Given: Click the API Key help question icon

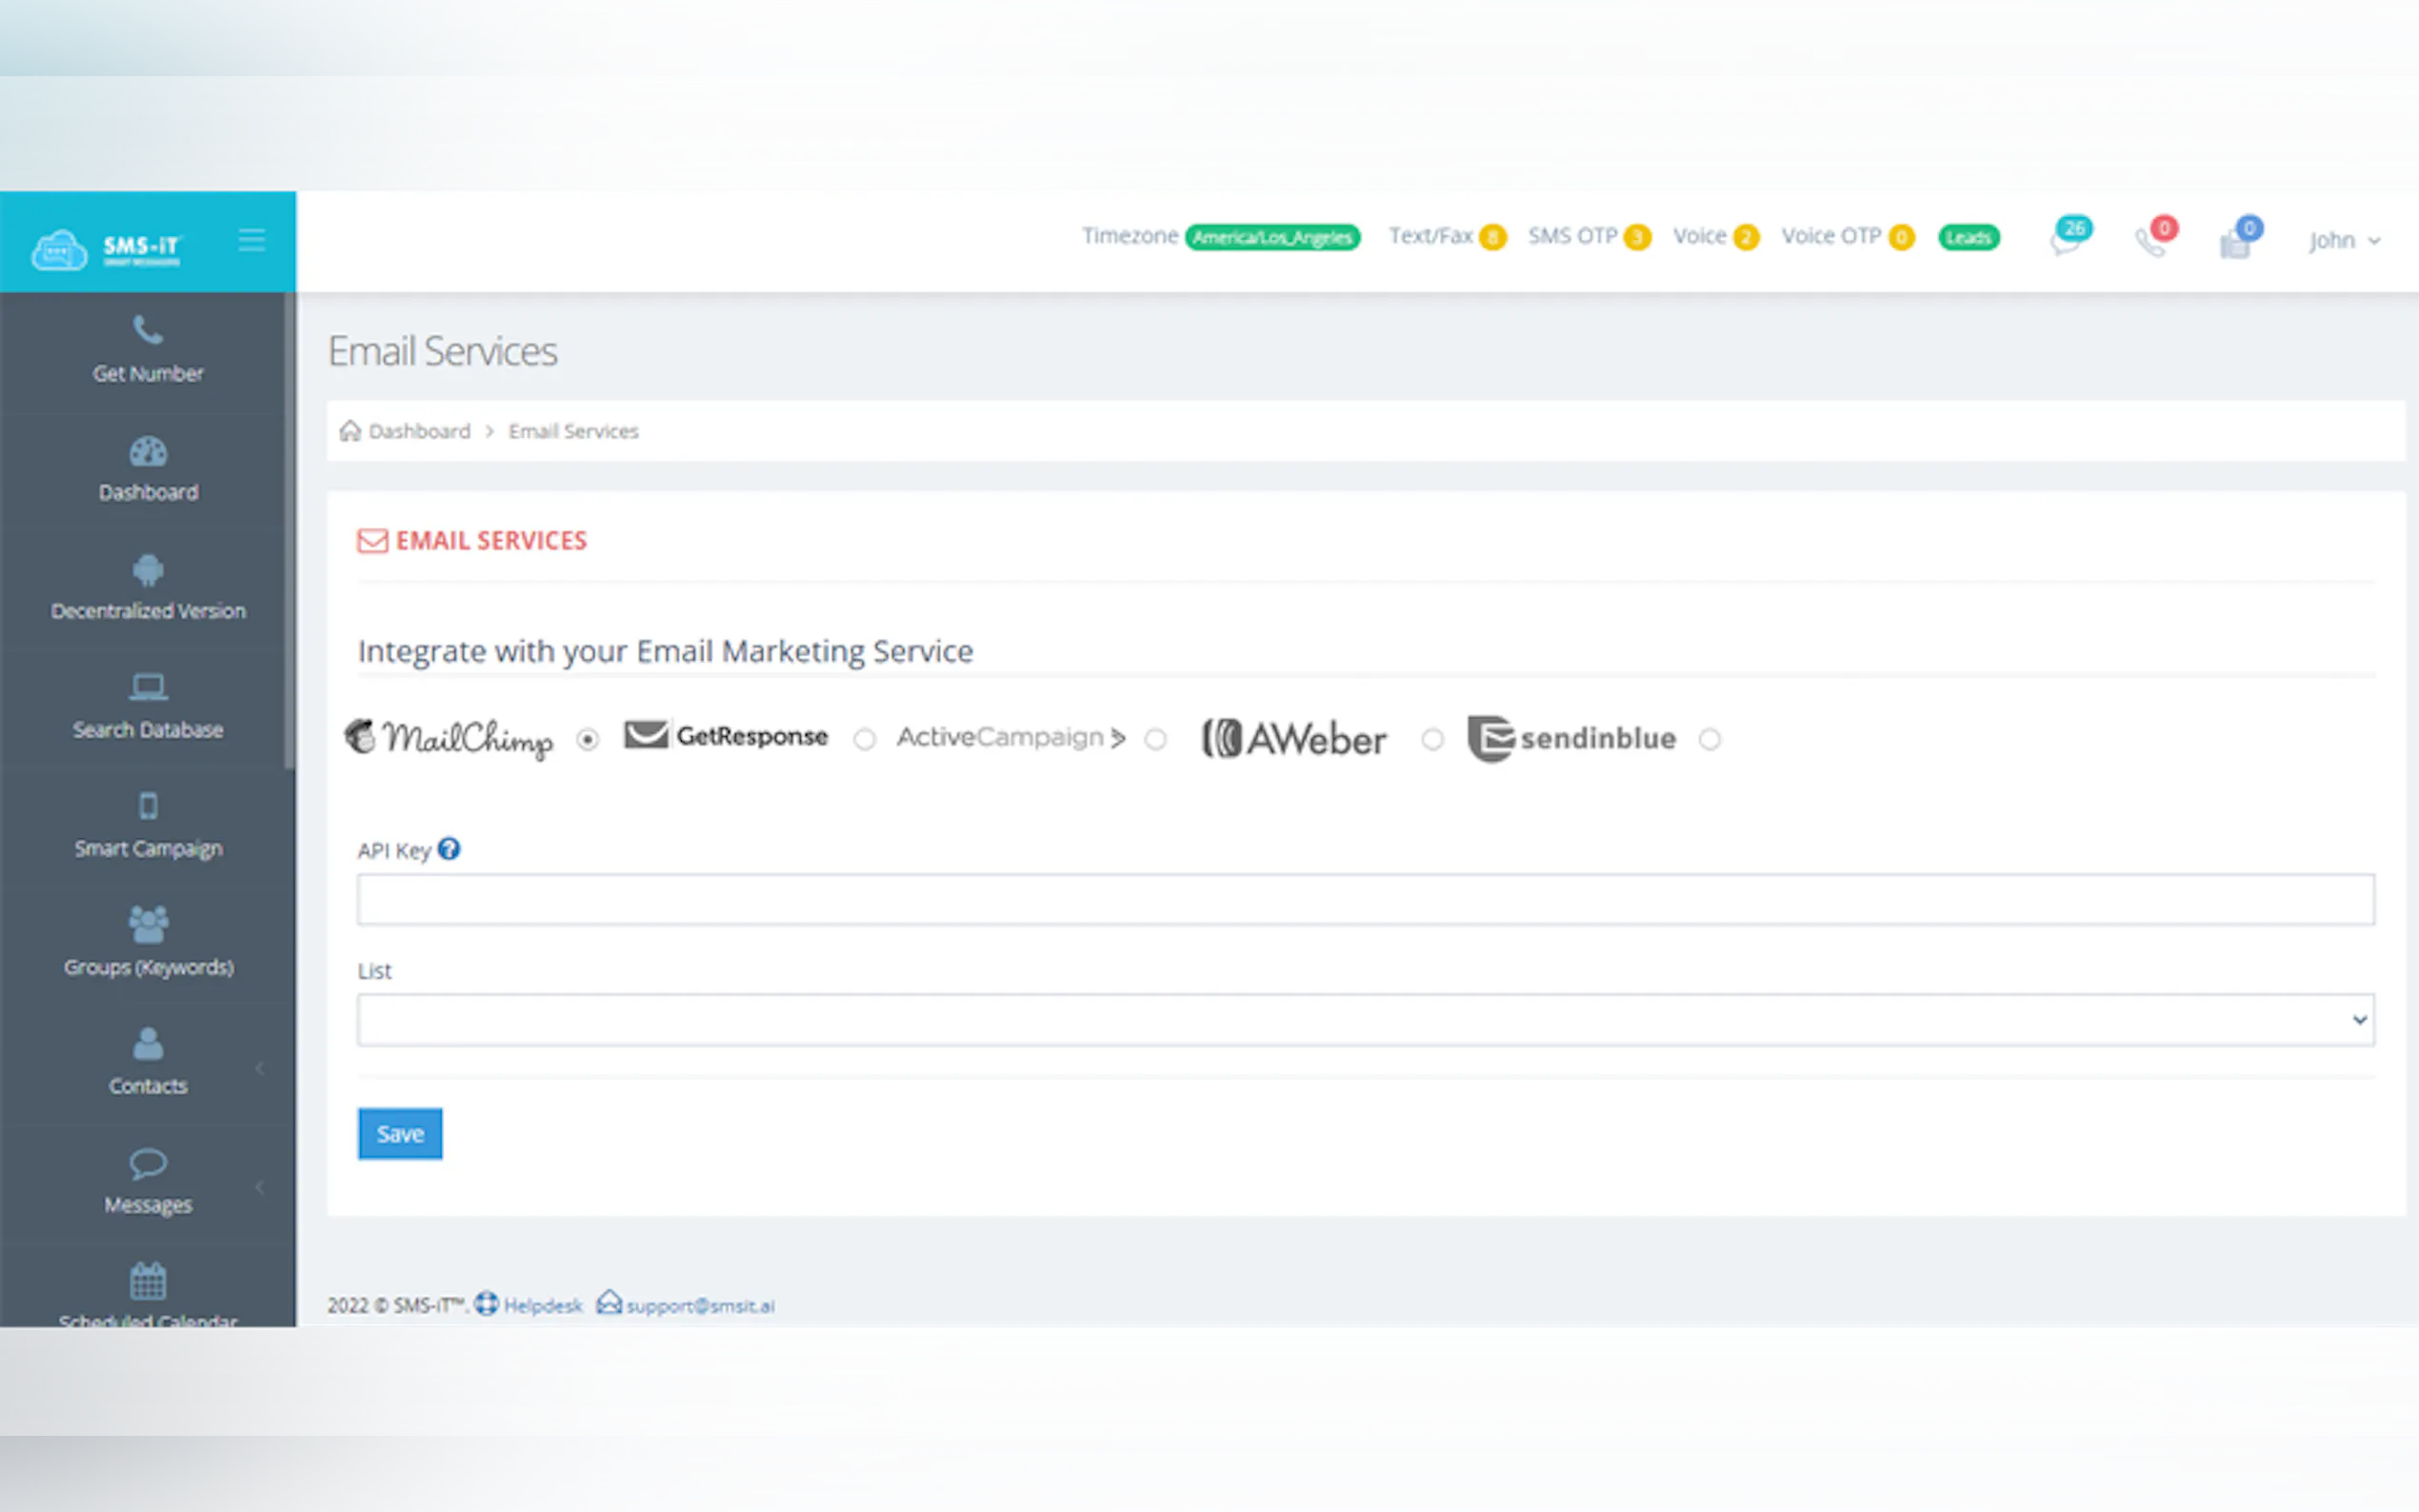Looking at the screenshot, I should click(449, 849).
